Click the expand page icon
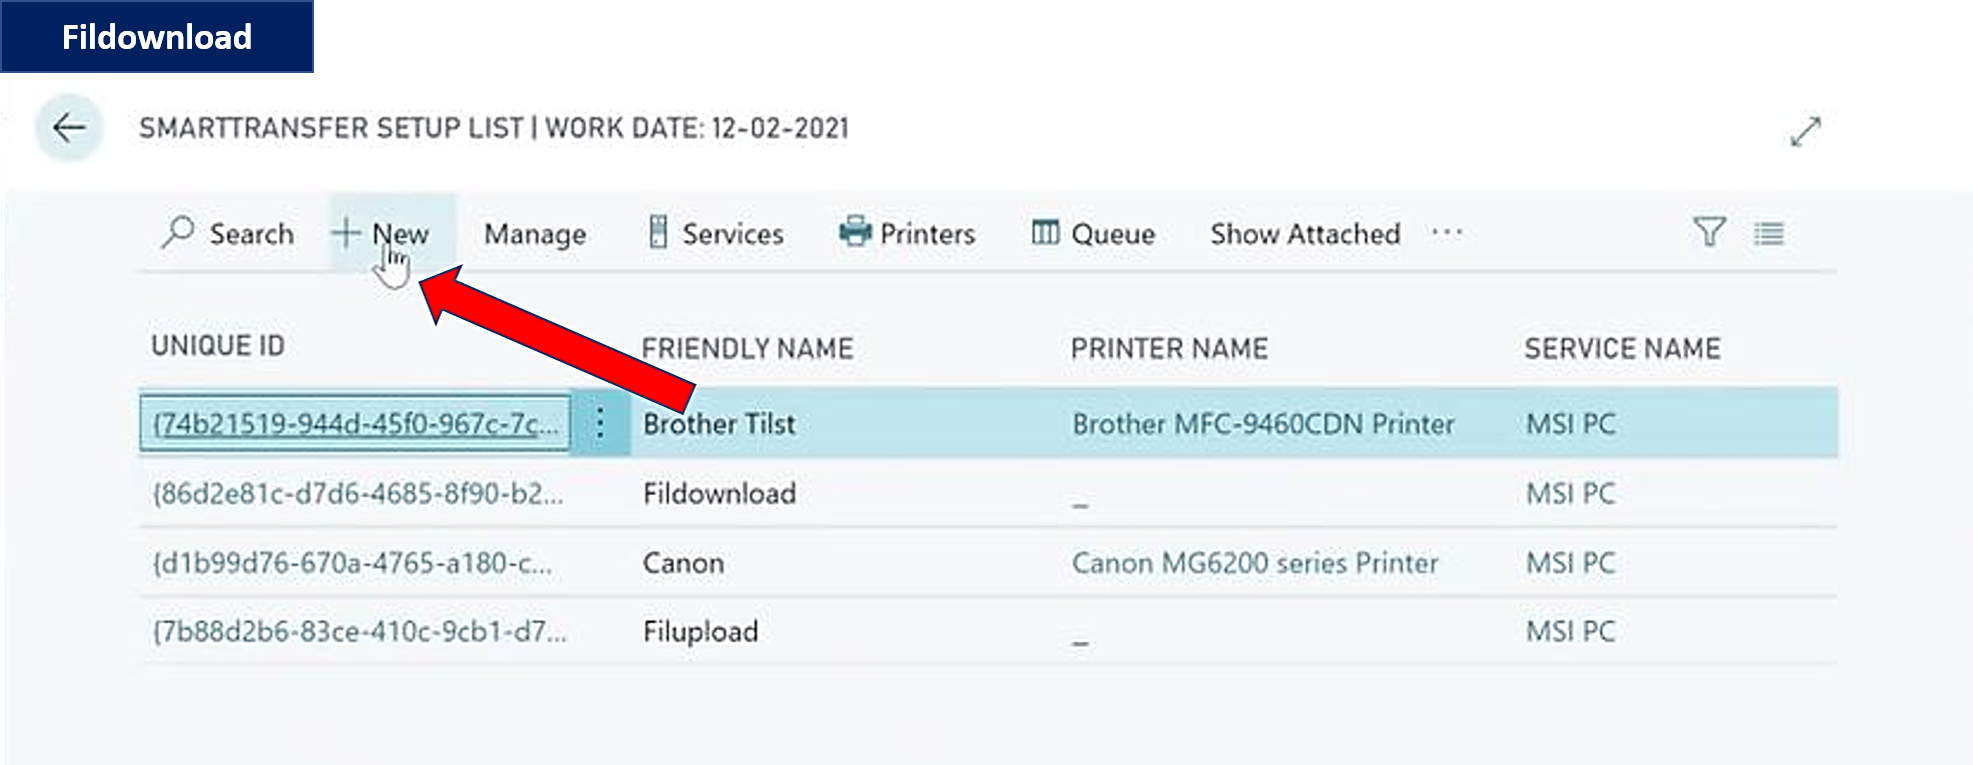Viewport: 1973px width, 765px height. 1805,131
